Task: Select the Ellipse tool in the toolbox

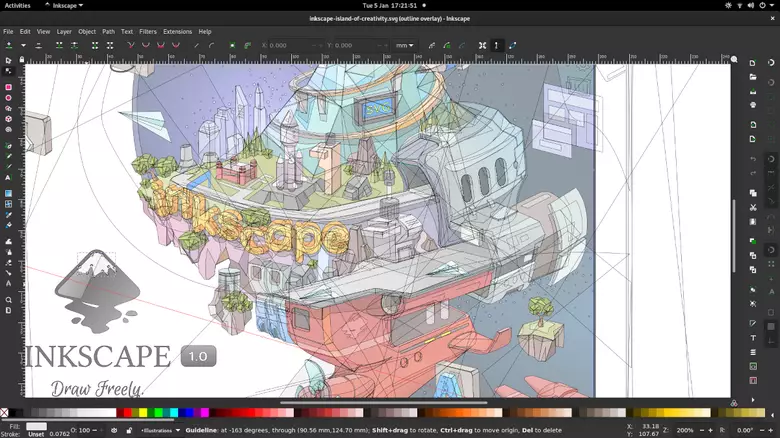Action: (x=8, y=98)
